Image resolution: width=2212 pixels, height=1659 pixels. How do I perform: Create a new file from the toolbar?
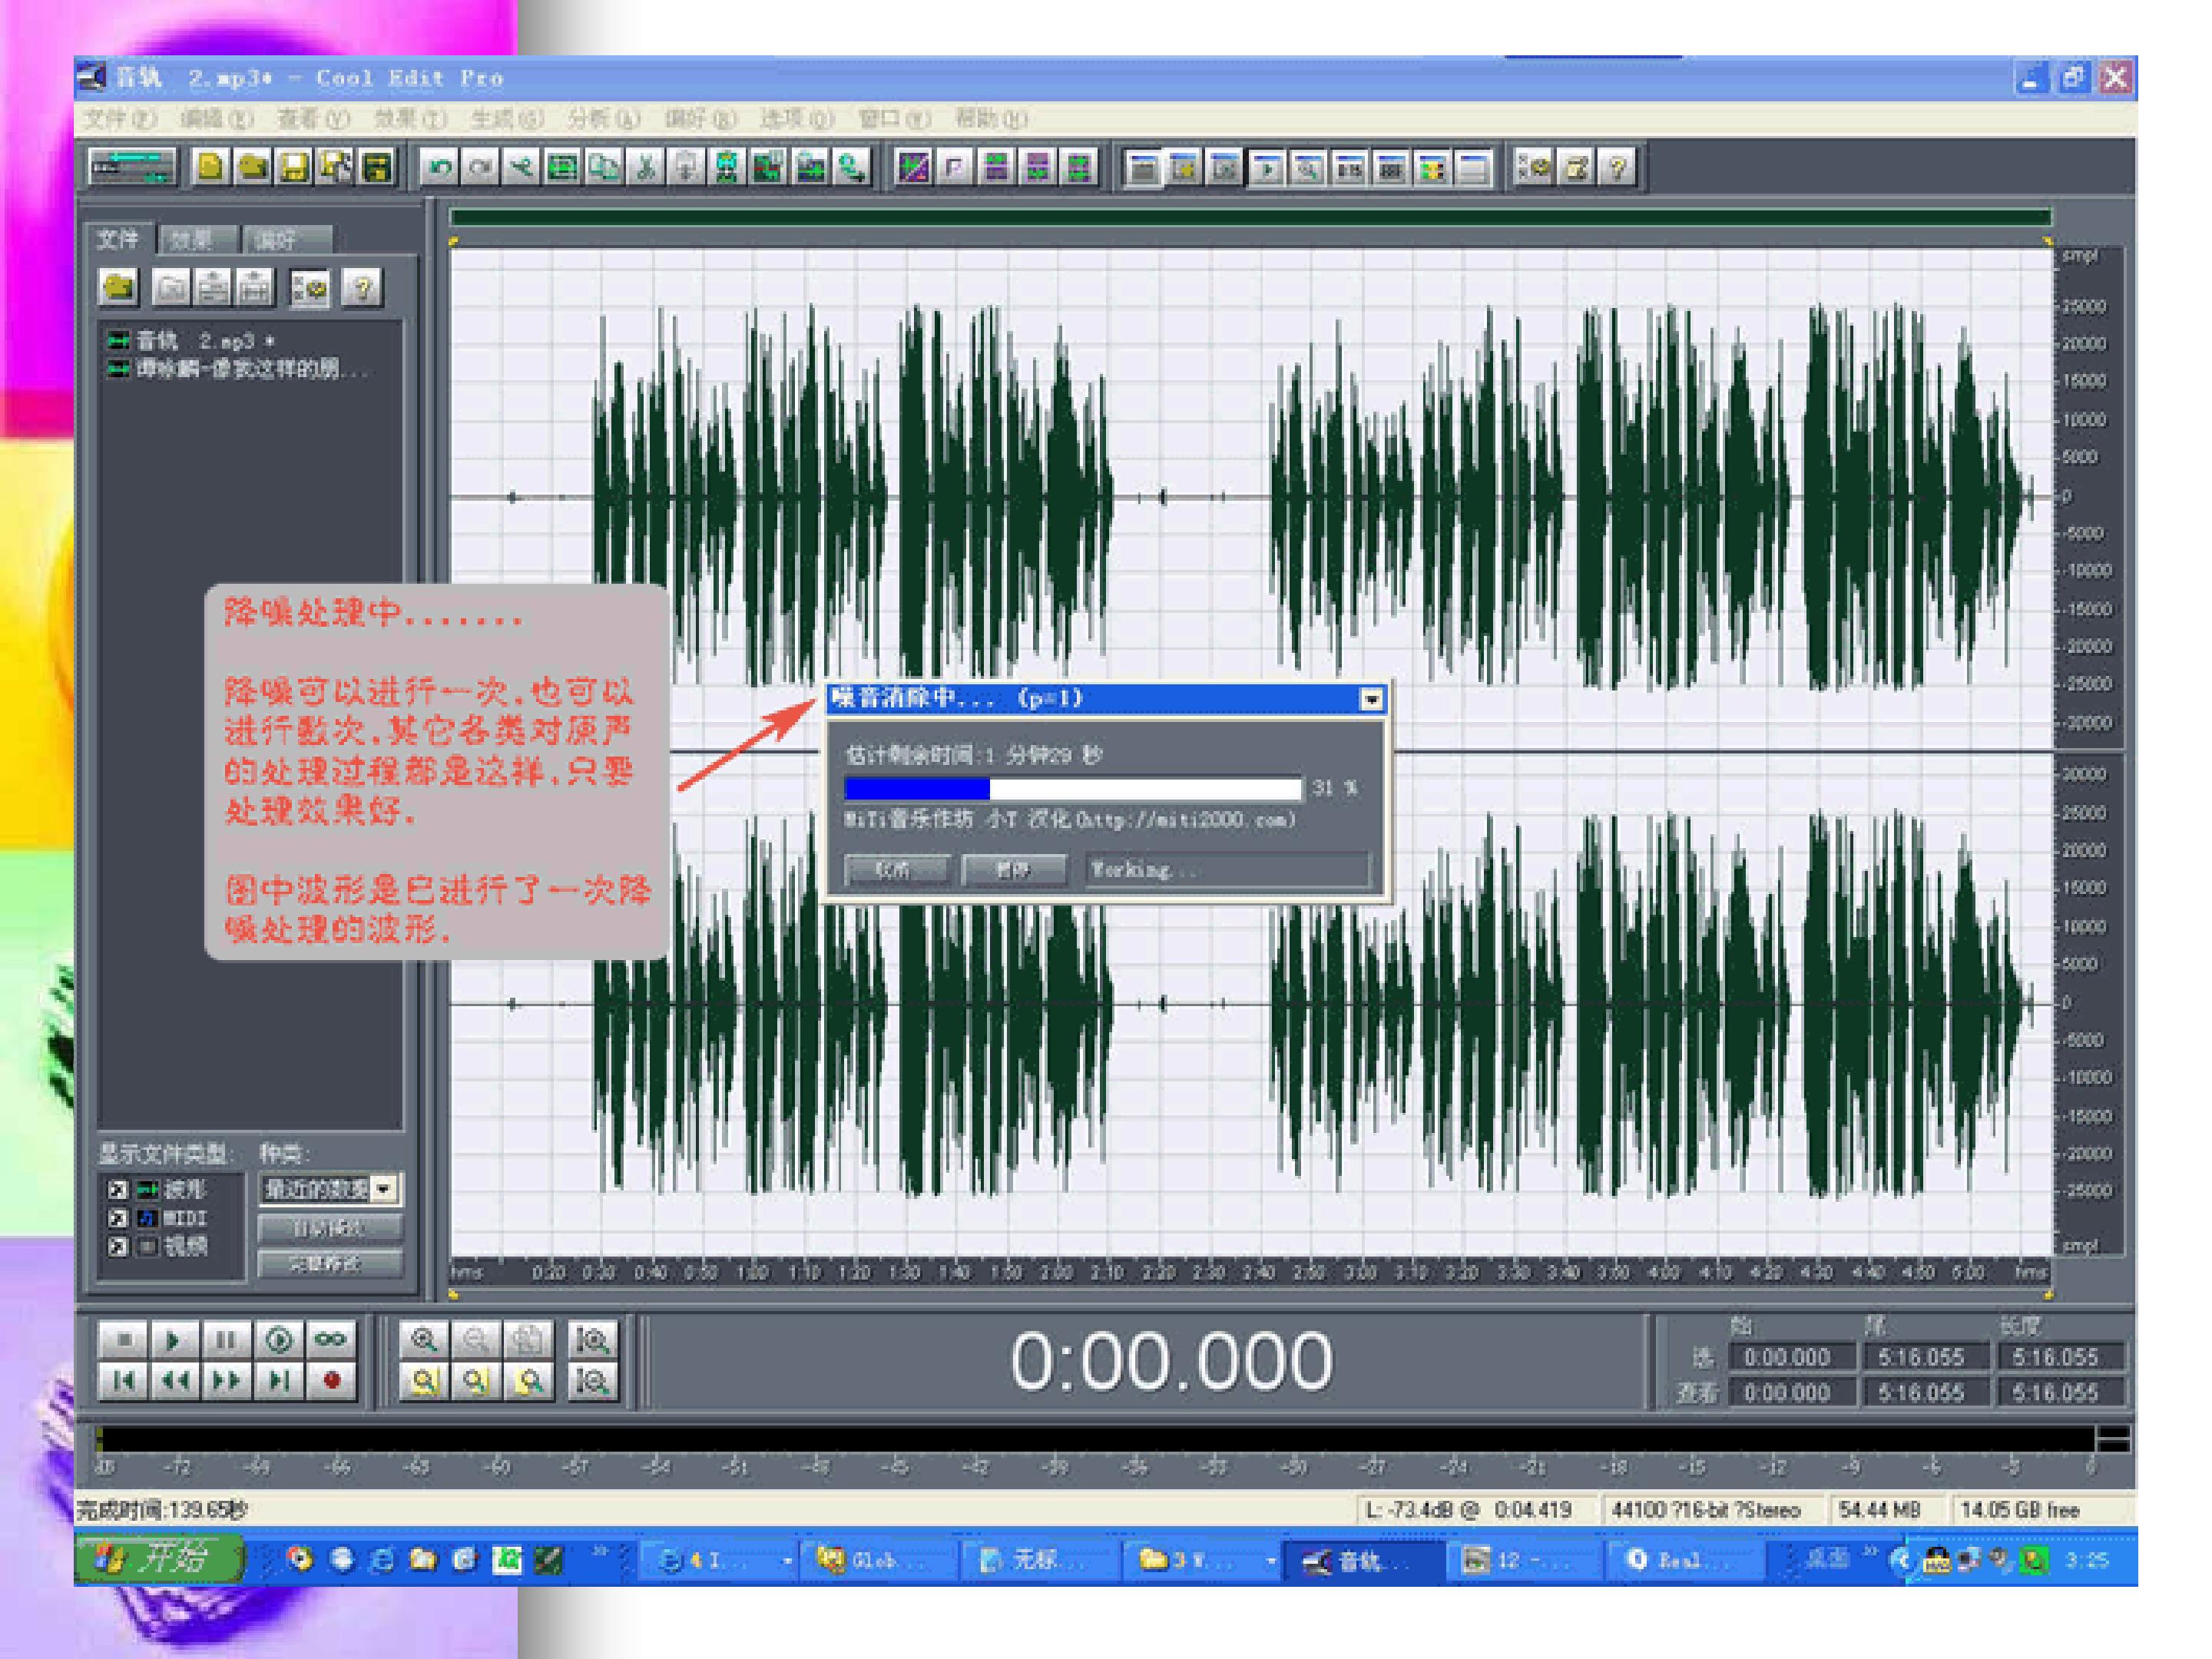[x=210, y=167]
